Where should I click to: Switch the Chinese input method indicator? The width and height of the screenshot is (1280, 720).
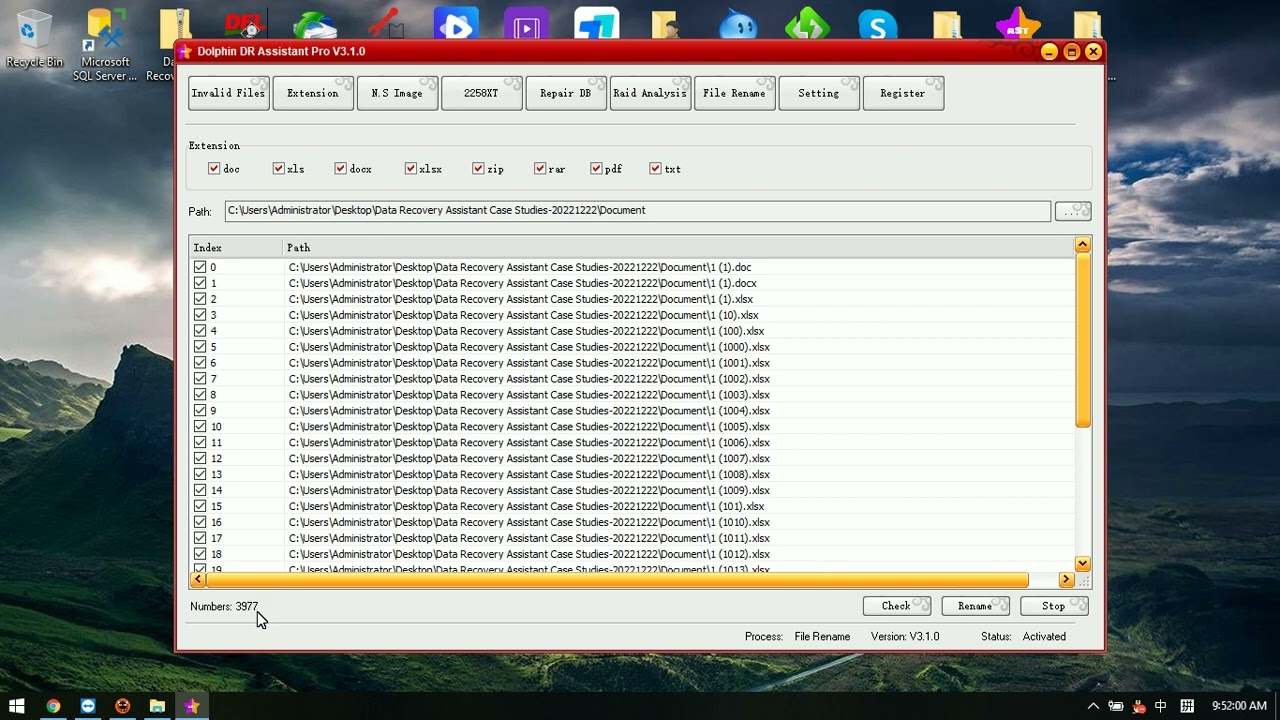coord(1160,706)
